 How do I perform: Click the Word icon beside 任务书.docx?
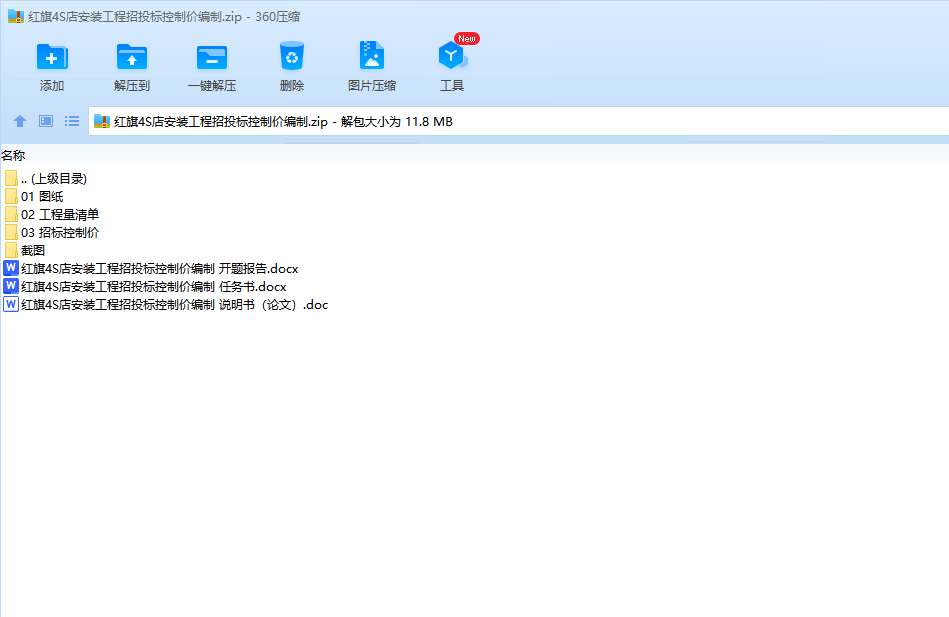click(11, 286)
